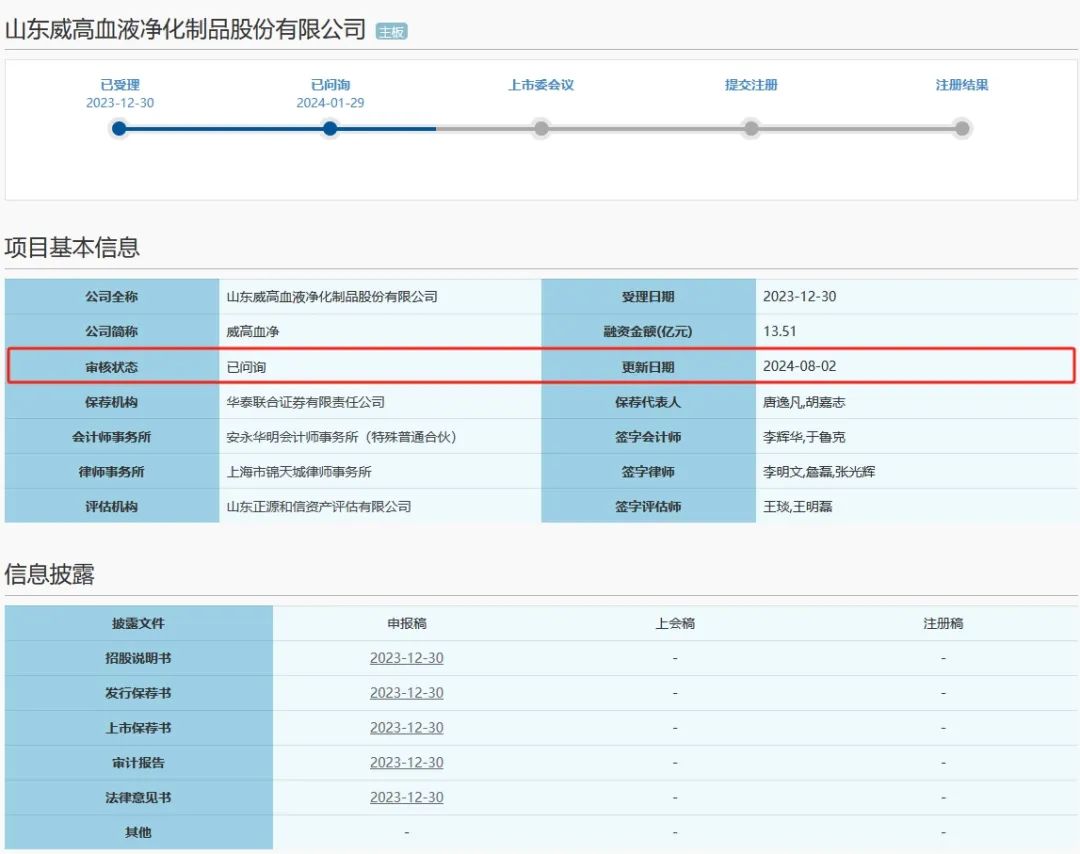Click the 提交注册 progress step dot
The width and height of the screenshot is (1080, 854).
coord(751,128)
